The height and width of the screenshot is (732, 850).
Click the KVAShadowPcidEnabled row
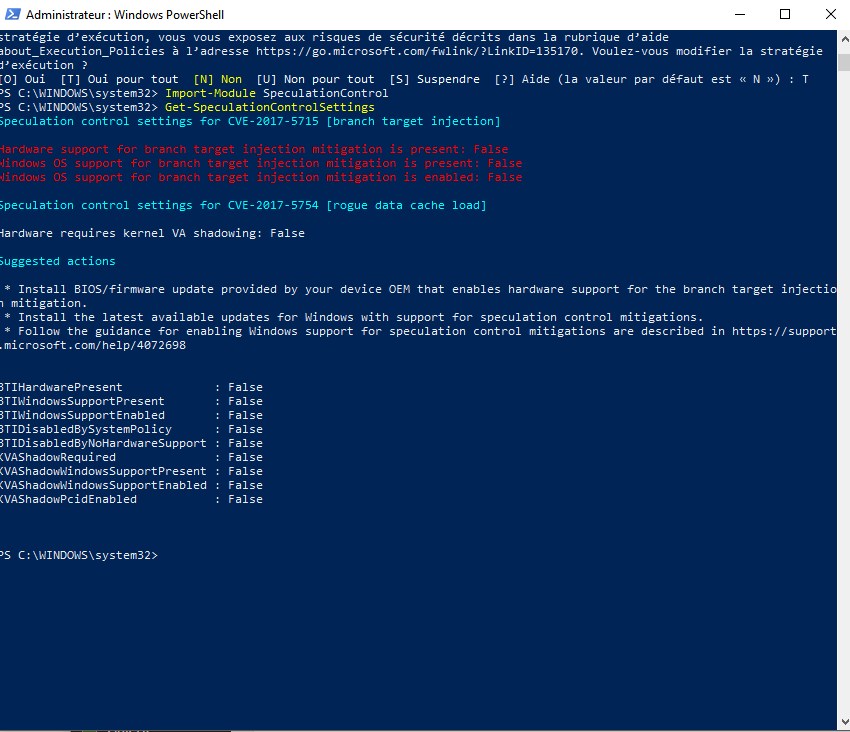131,499
